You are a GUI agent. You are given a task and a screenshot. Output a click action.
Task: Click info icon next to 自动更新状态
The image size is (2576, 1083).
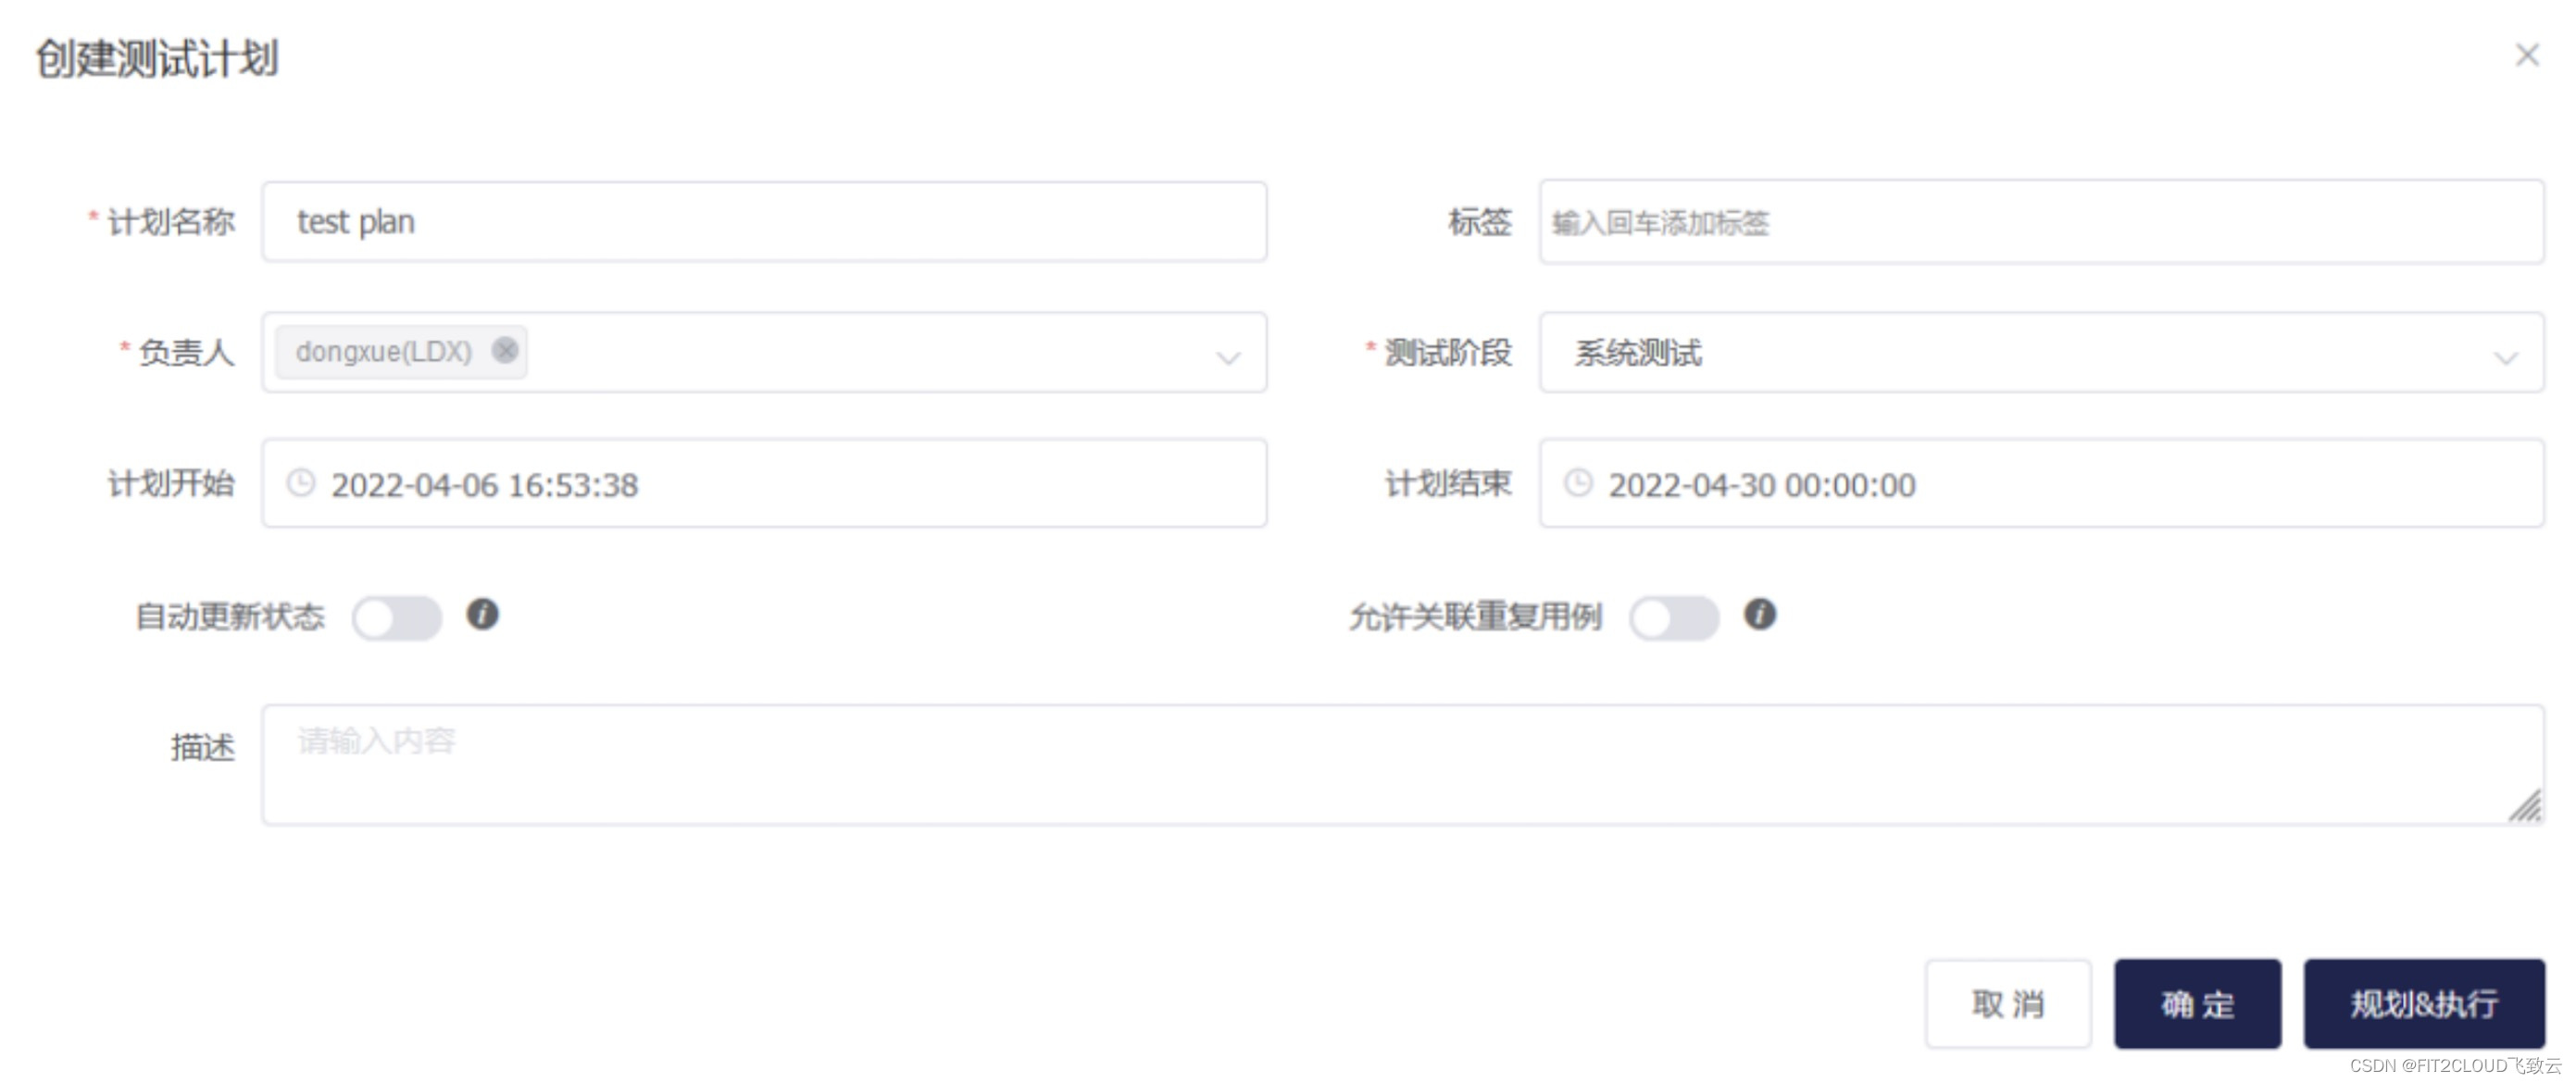[482, 614]
